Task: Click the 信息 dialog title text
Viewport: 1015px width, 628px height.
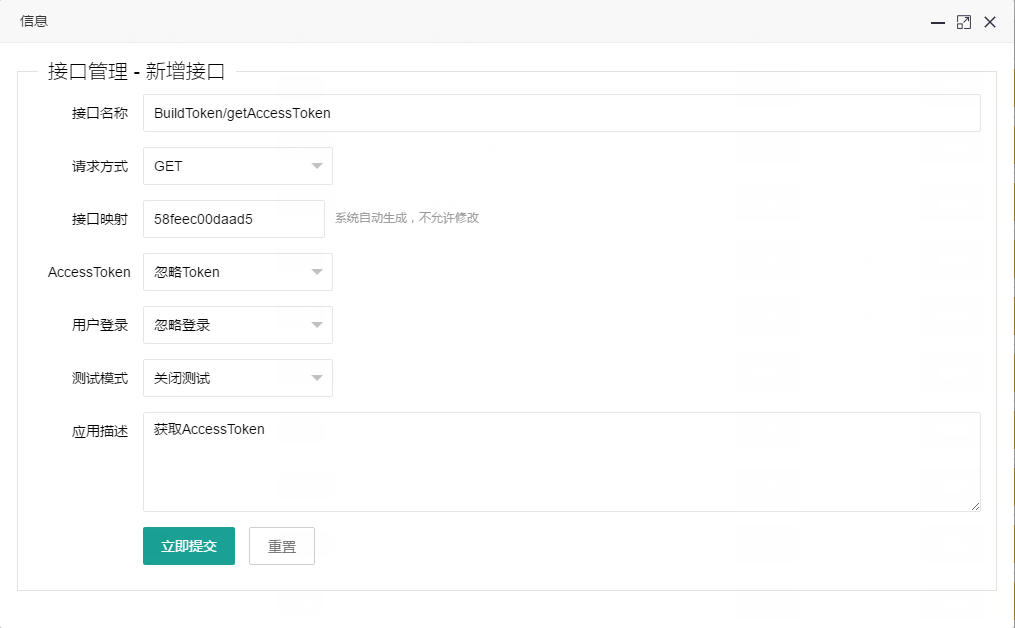Action: tap(34, 21)
